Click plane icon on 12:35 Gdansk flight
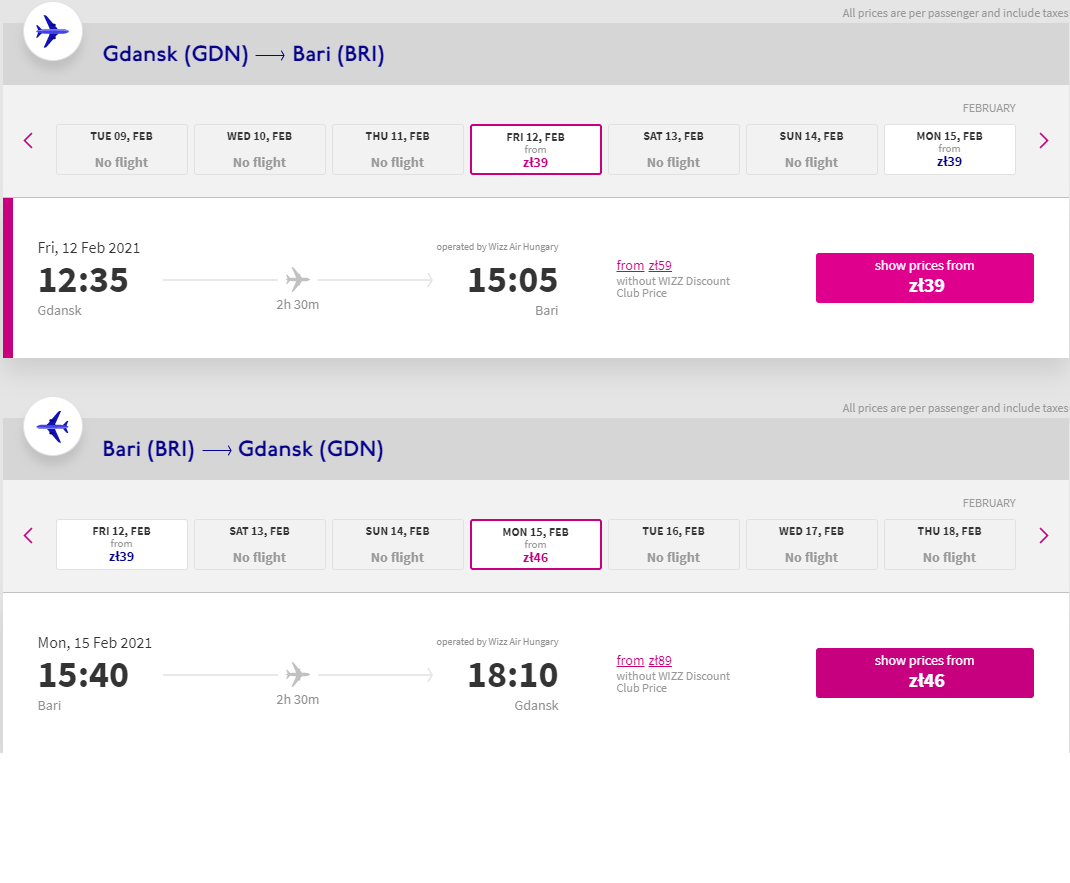1070x883 pixels. point(298,279)
